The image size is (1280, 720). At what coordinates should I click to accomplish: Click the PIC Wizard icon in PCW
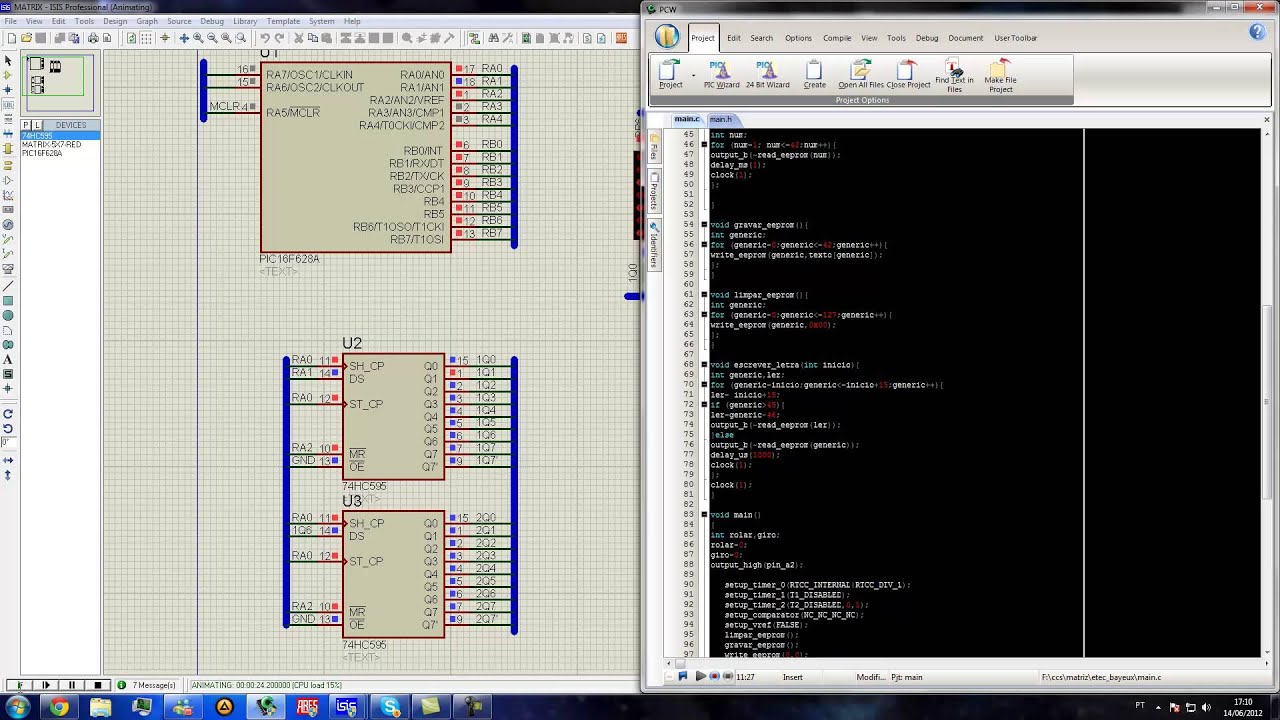[x=721, y=74]
